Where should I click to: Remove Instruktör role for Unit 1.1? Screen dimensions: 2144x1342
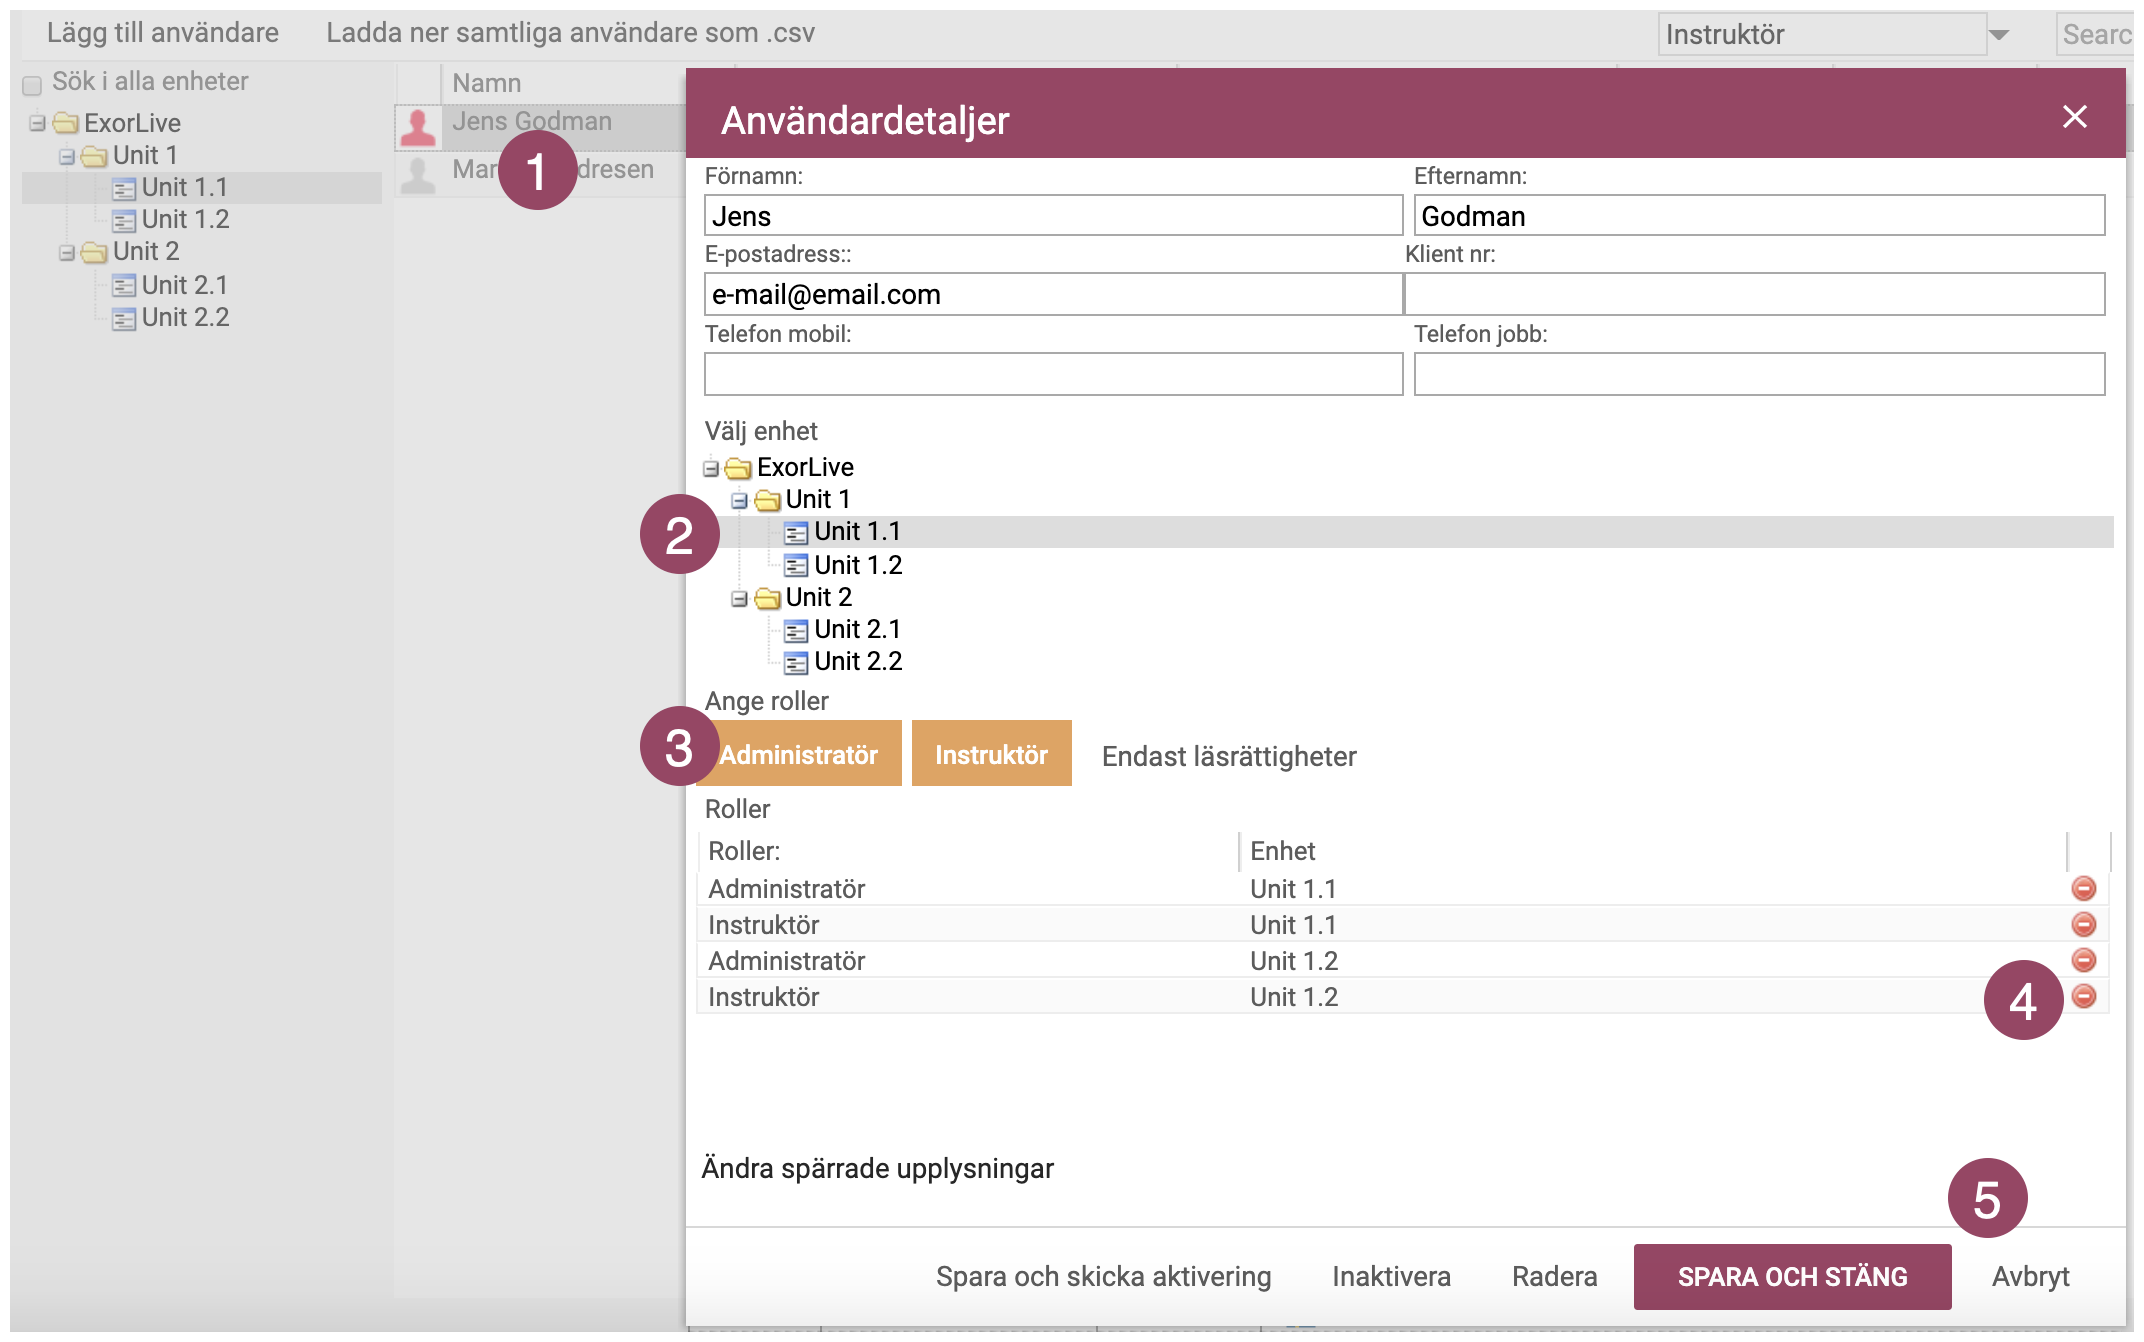2083,924
